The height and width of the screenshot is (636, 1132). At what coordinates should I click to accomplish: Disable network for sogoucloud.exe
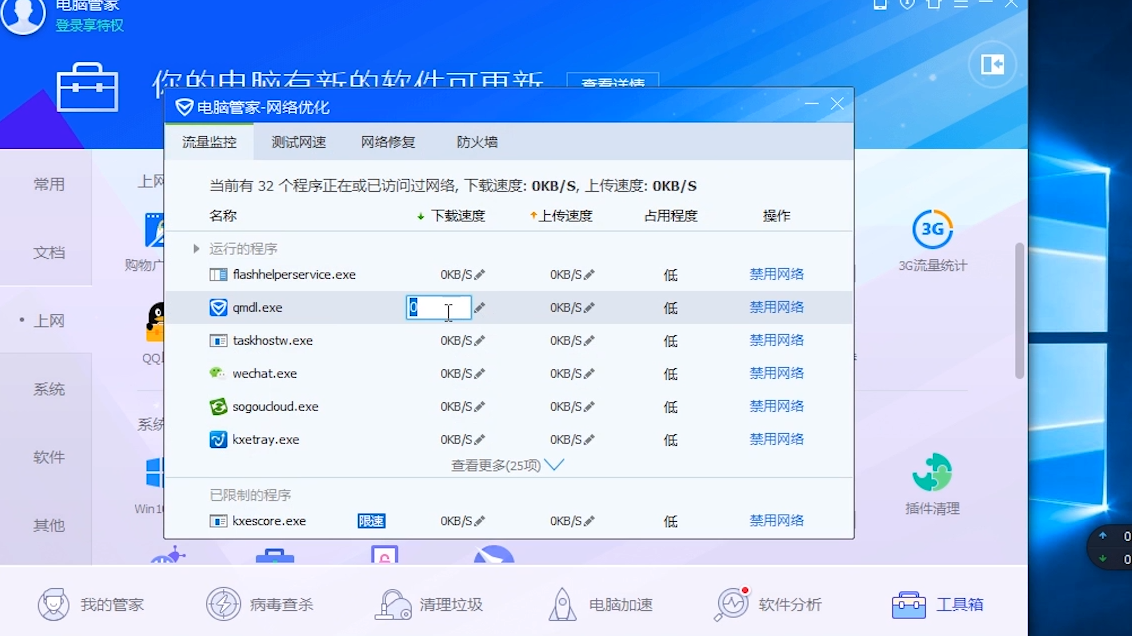click(777, 406)
